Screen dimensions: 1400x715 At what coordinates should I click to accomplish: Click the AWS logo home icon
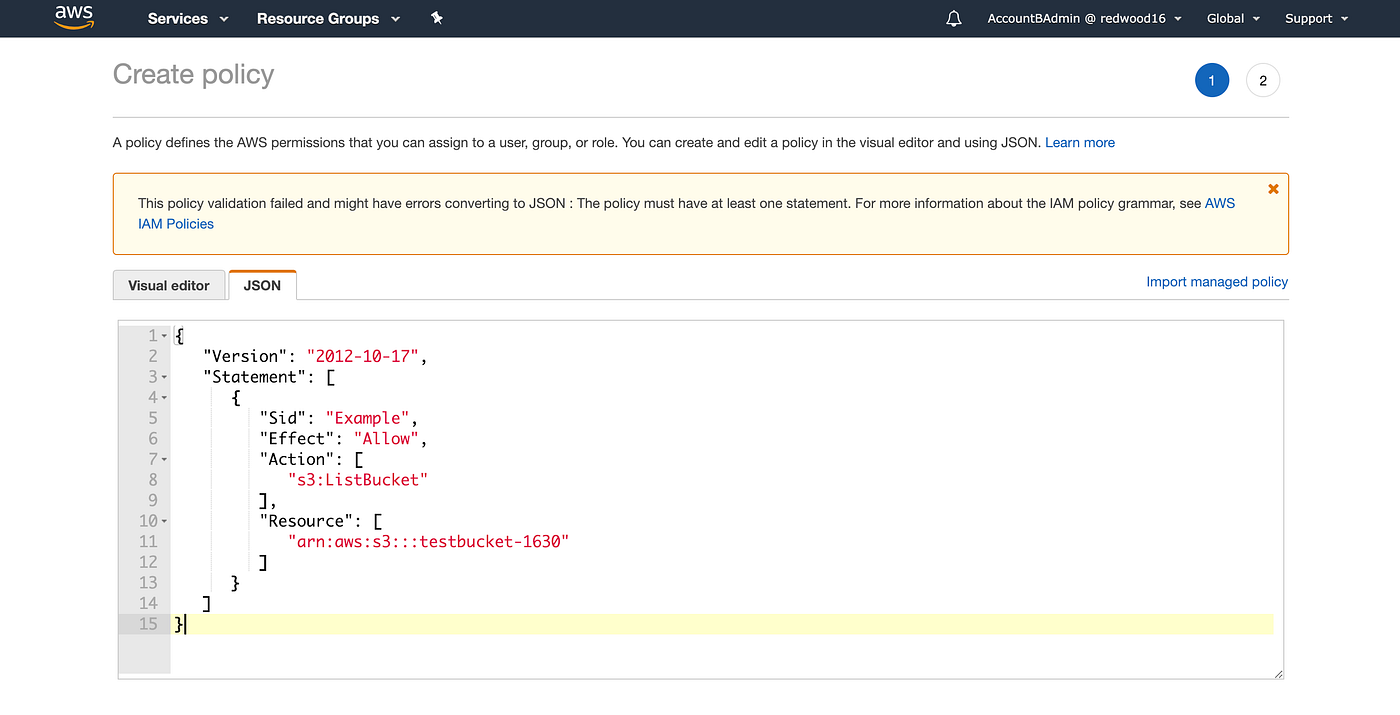74,17
